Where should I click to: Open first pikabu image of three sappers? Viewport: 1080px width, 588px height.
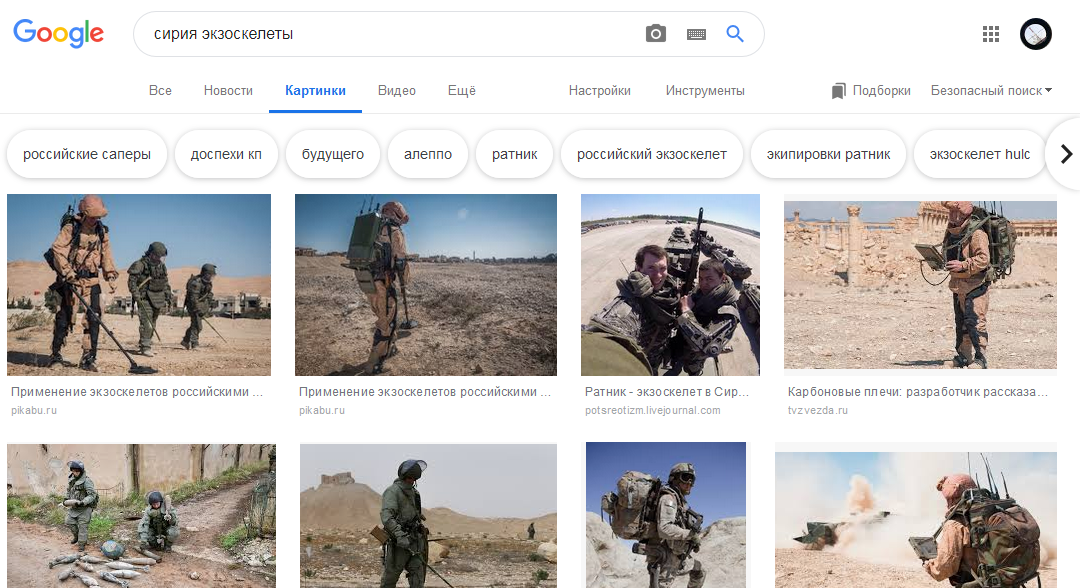coord(138,284)
